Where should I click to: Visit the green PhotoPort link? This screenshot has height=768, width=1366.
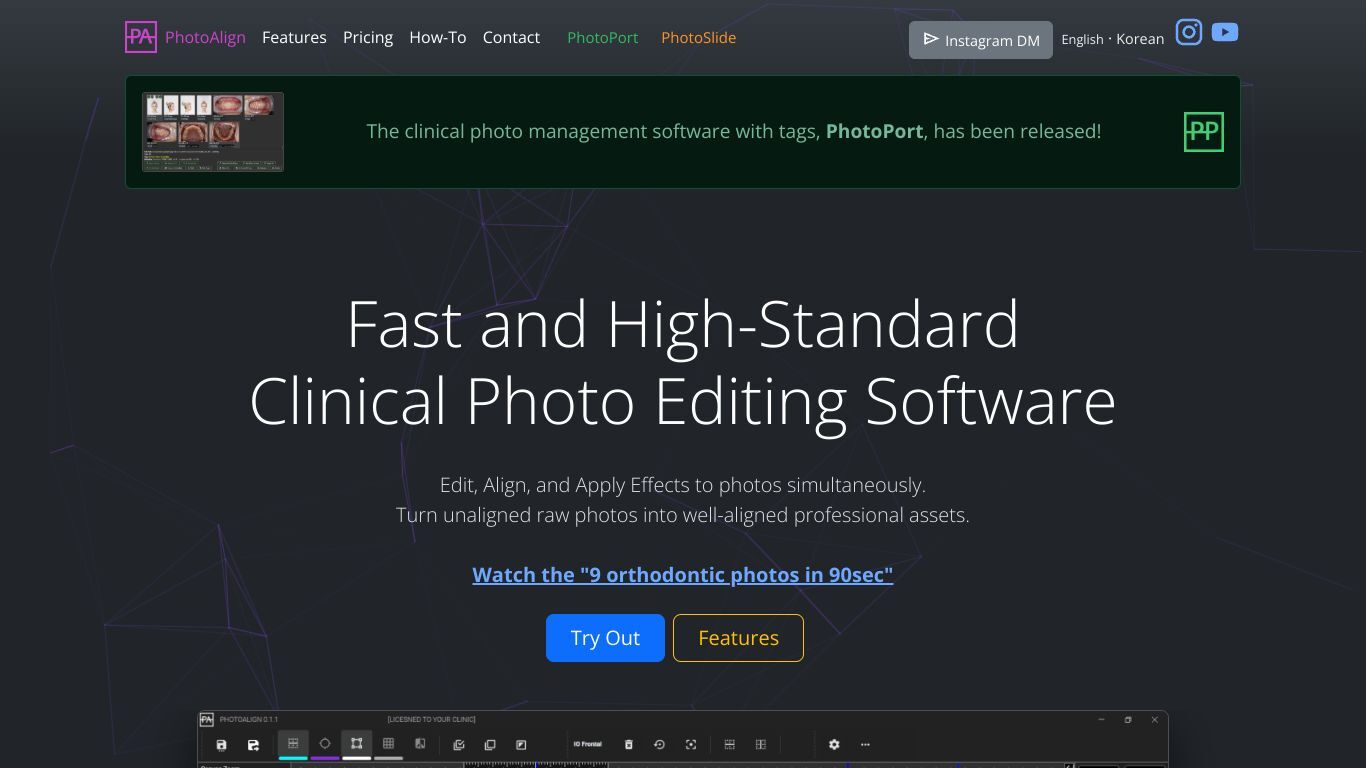602,38
